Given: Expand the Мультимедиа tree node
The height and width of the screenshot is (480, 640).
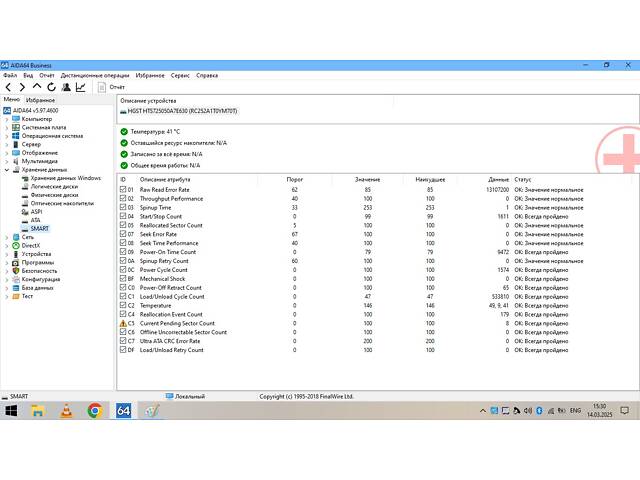Looking at the screenshot, I should pyautogui.click(x=7, y=161).
